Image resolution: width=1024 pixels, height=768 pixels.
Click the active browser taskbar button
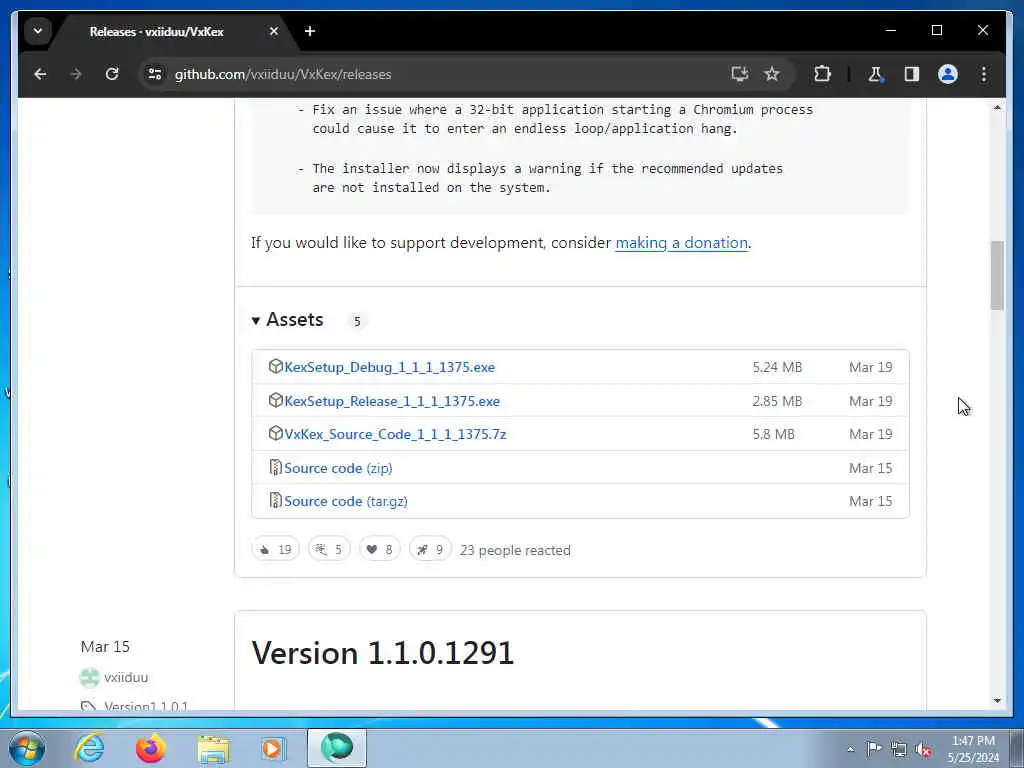337,748
